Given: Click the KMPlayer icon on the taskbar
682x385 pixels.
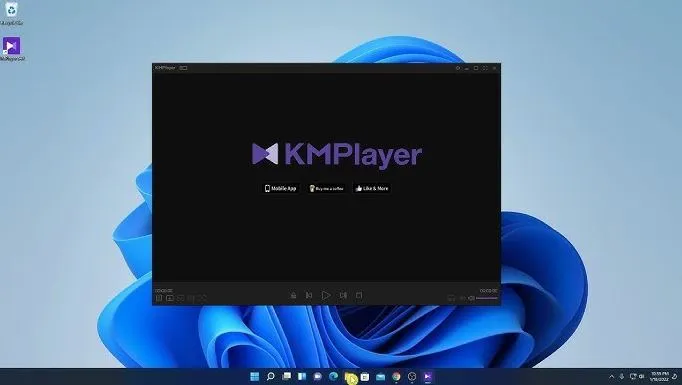Looking at the screenshot, I should pyautogui.click(x=428, y=376).
